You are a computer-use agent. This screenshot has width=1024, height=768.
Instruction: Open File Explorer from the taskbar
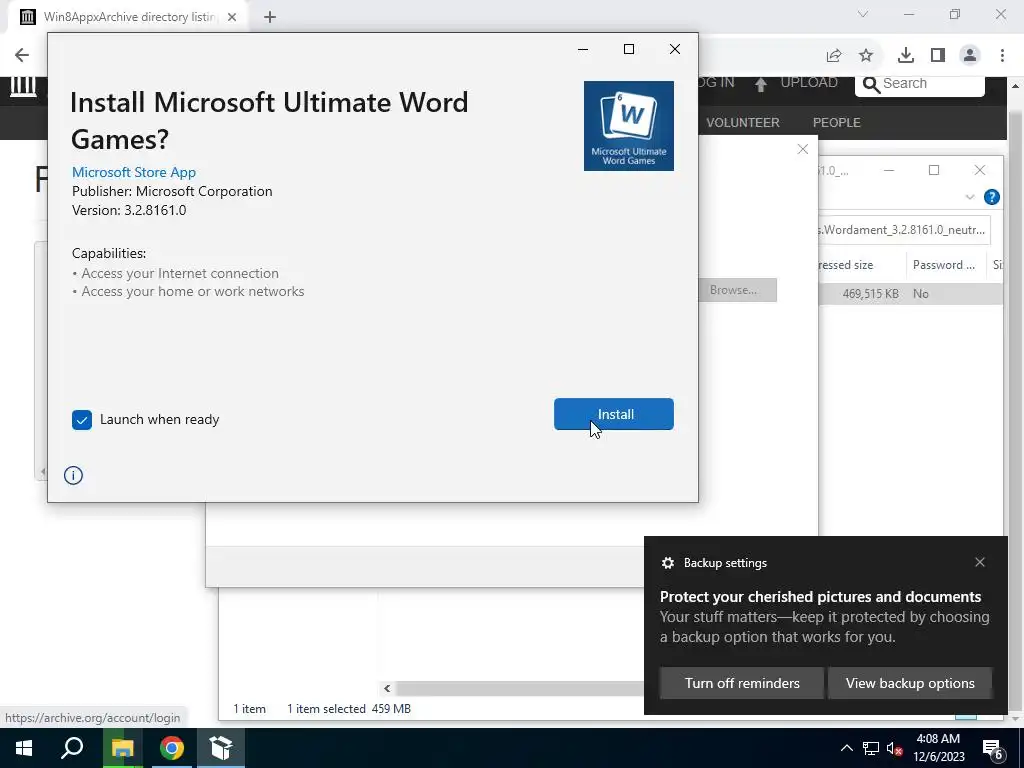tap(122, 748)
